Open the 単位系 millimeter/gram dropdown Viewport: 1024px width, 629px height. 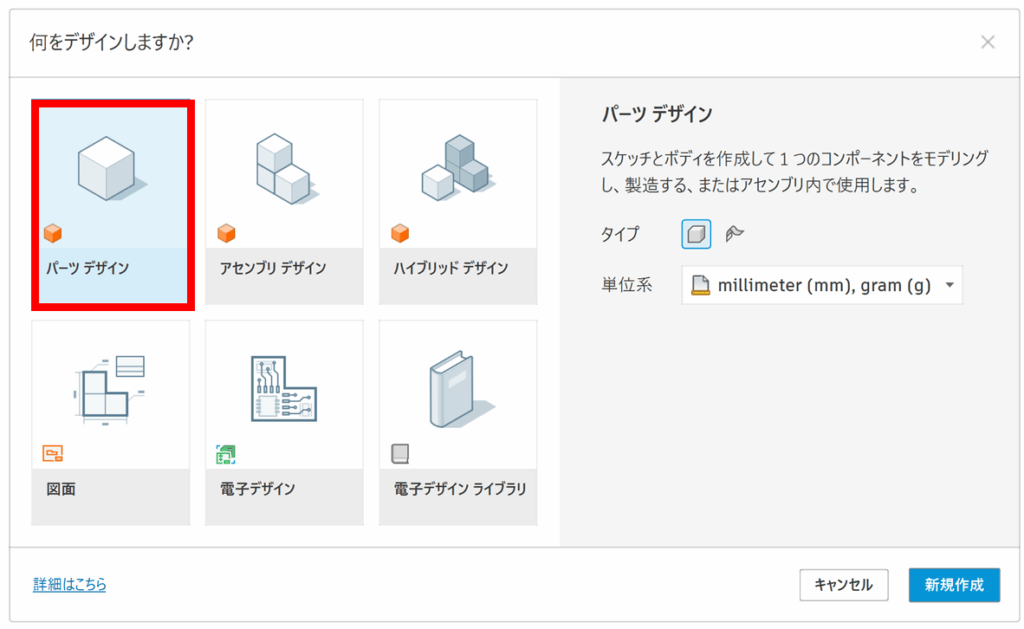click(822, 285)
